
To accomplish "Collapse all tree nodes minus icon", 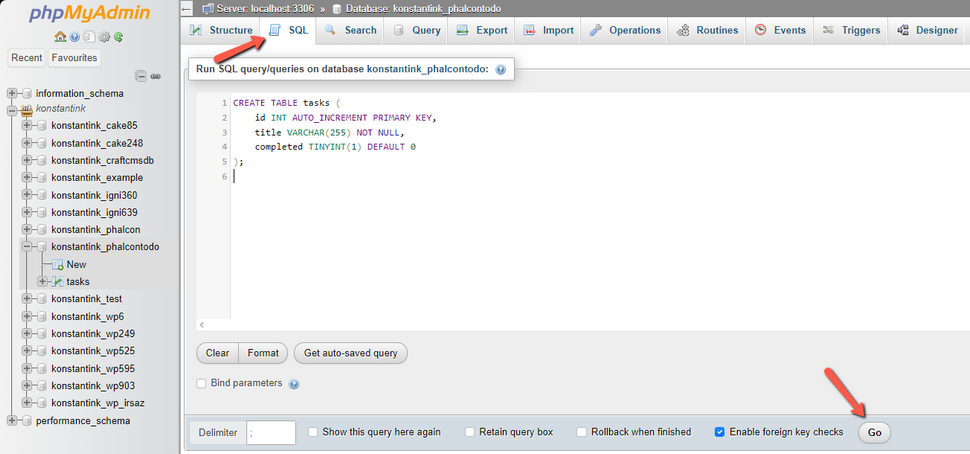I will click(141, 77).
